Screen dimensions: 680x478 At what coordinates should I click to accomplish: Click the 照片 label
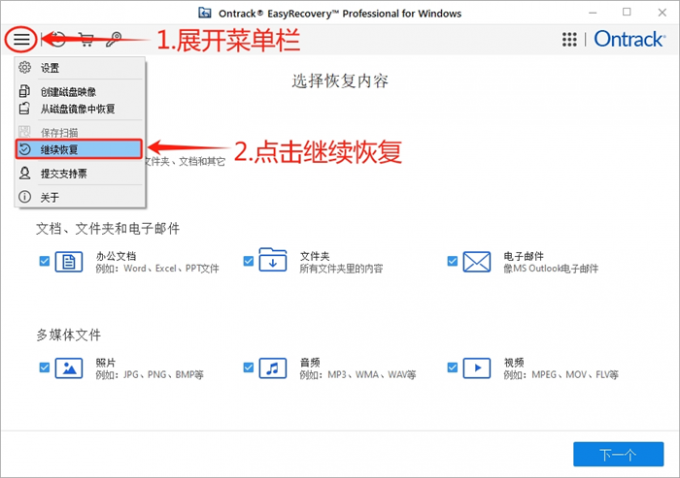pos(106,363)
